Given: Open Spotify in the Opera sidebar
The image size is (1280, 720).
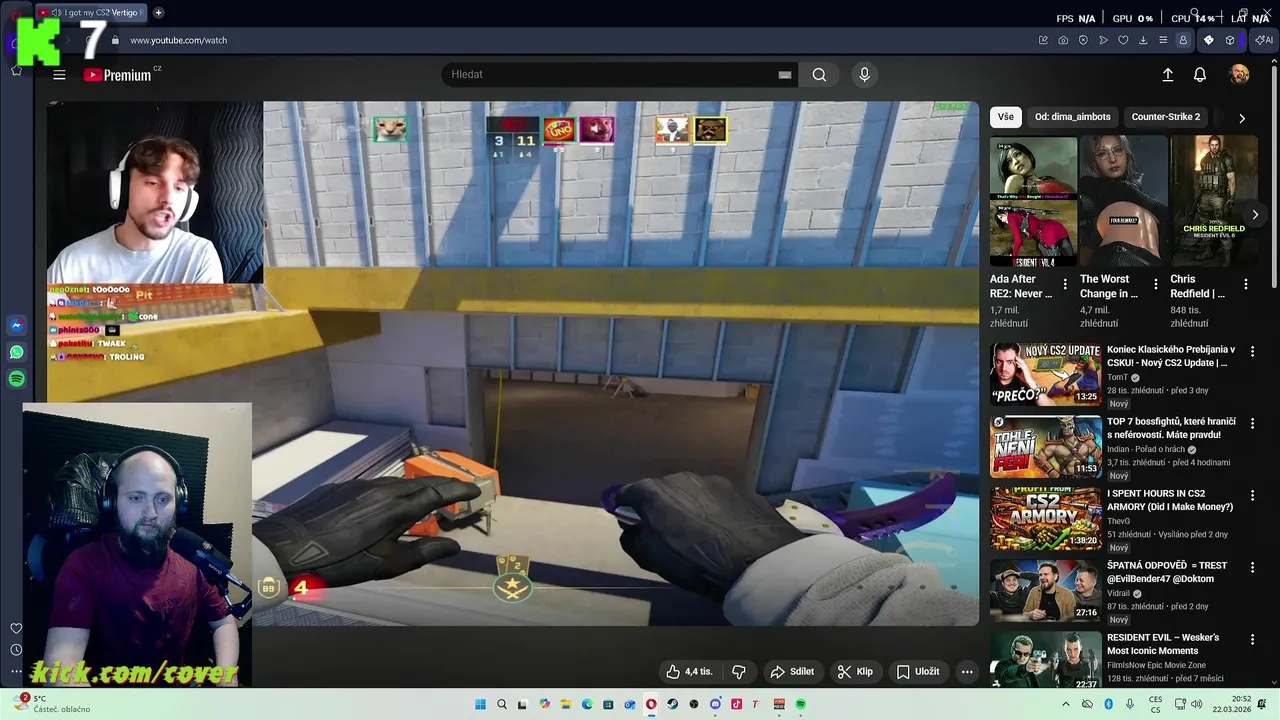Looking at the screenshot, I should click(16, 379).
